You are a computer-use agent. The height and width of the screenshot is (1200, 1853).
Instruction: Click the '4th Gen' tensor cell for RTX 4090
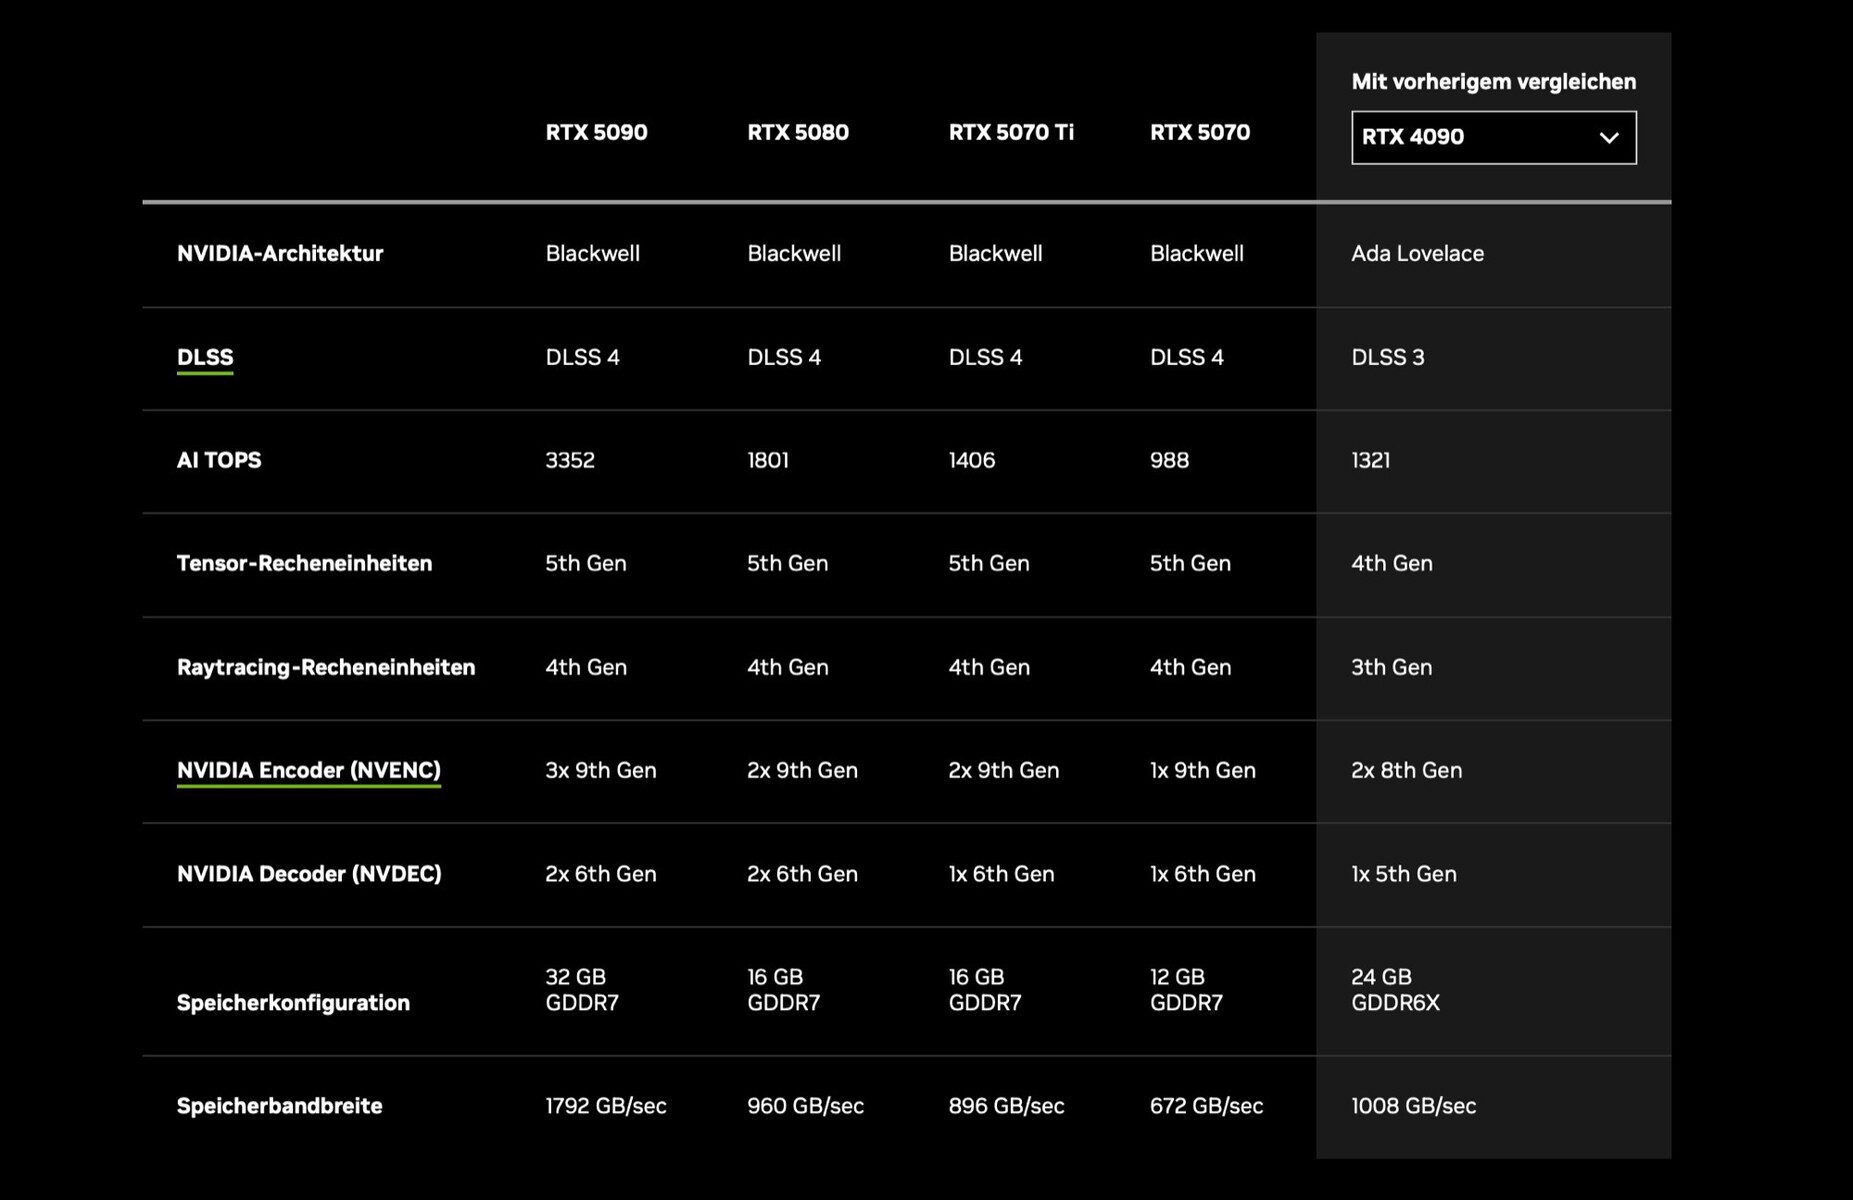[x=1392, y=564]
